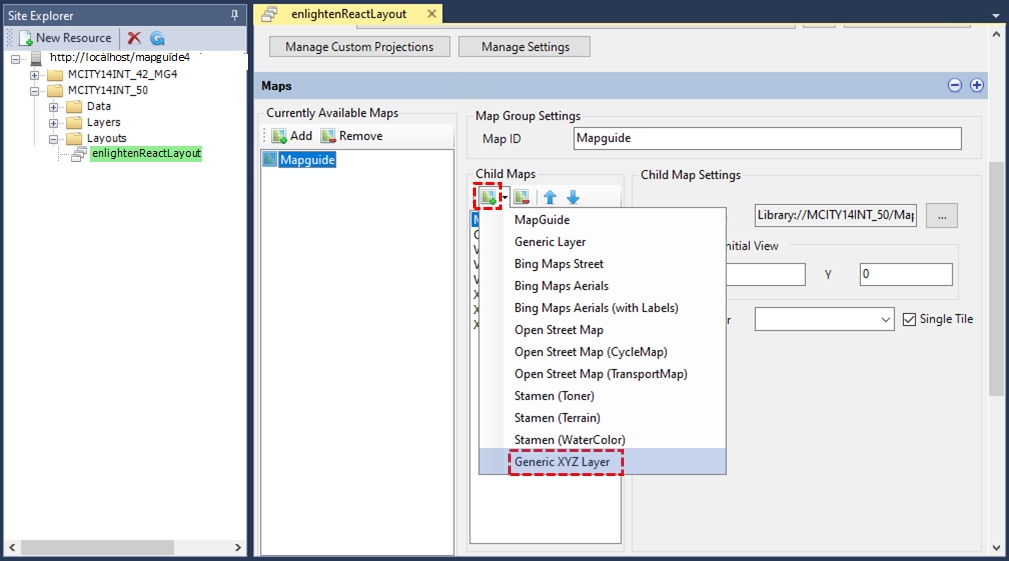This screenshot has height=561, width=1009.
Task: Choose Generic XYZ Layer from menu
Action: [x=566, y=462]
